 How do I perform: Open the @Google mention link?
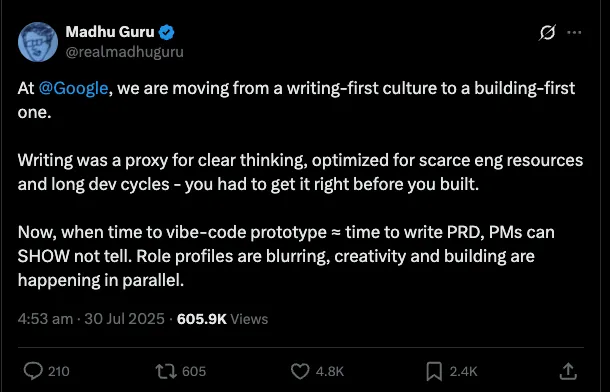tap(74, 89)
